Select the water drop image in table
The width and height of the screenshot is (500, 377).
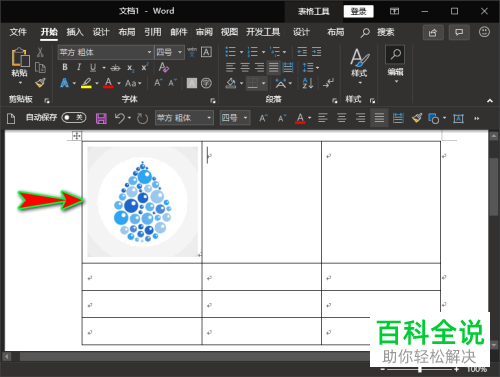point(143,202)
